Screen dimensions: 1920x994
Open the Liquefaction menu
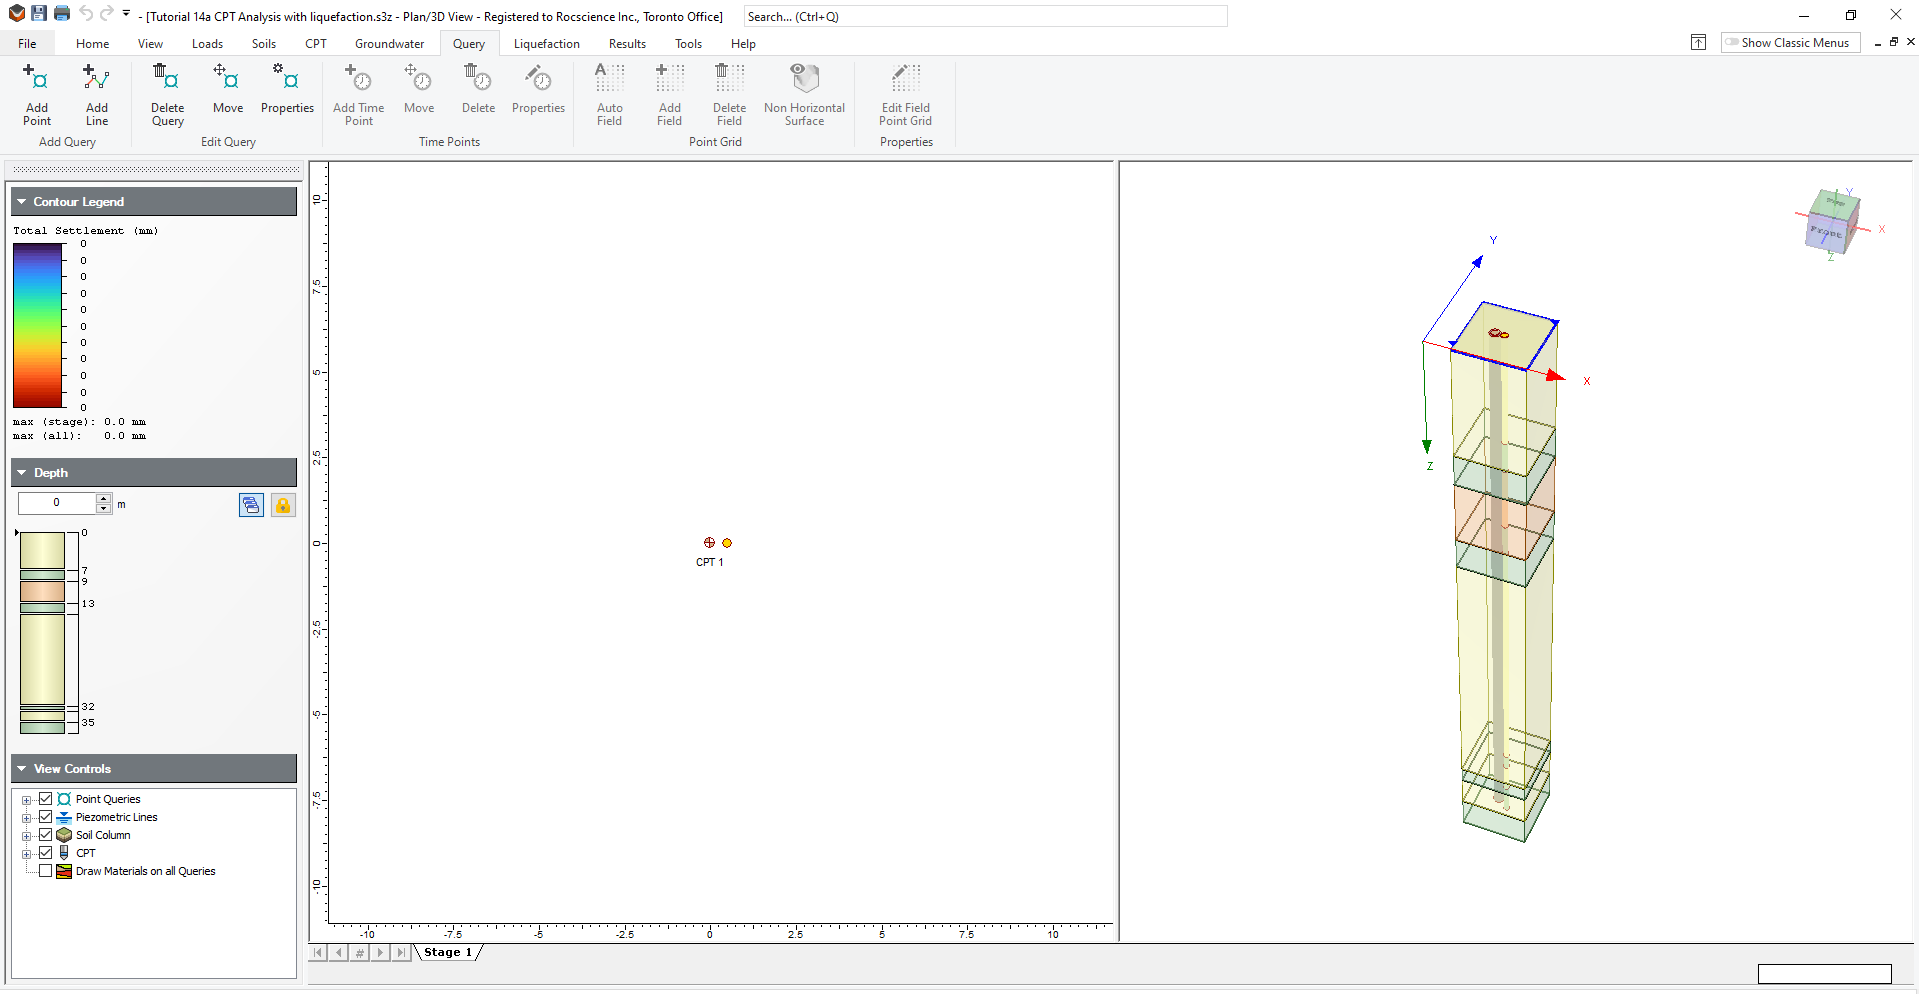[x=546, y=43]
